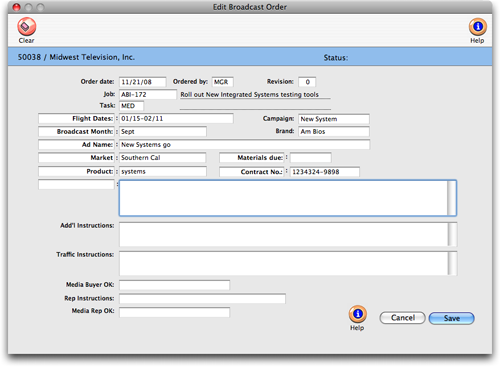Click the Rep Instructions field
The width and height of the screenshot is (500, 367).
202,298
